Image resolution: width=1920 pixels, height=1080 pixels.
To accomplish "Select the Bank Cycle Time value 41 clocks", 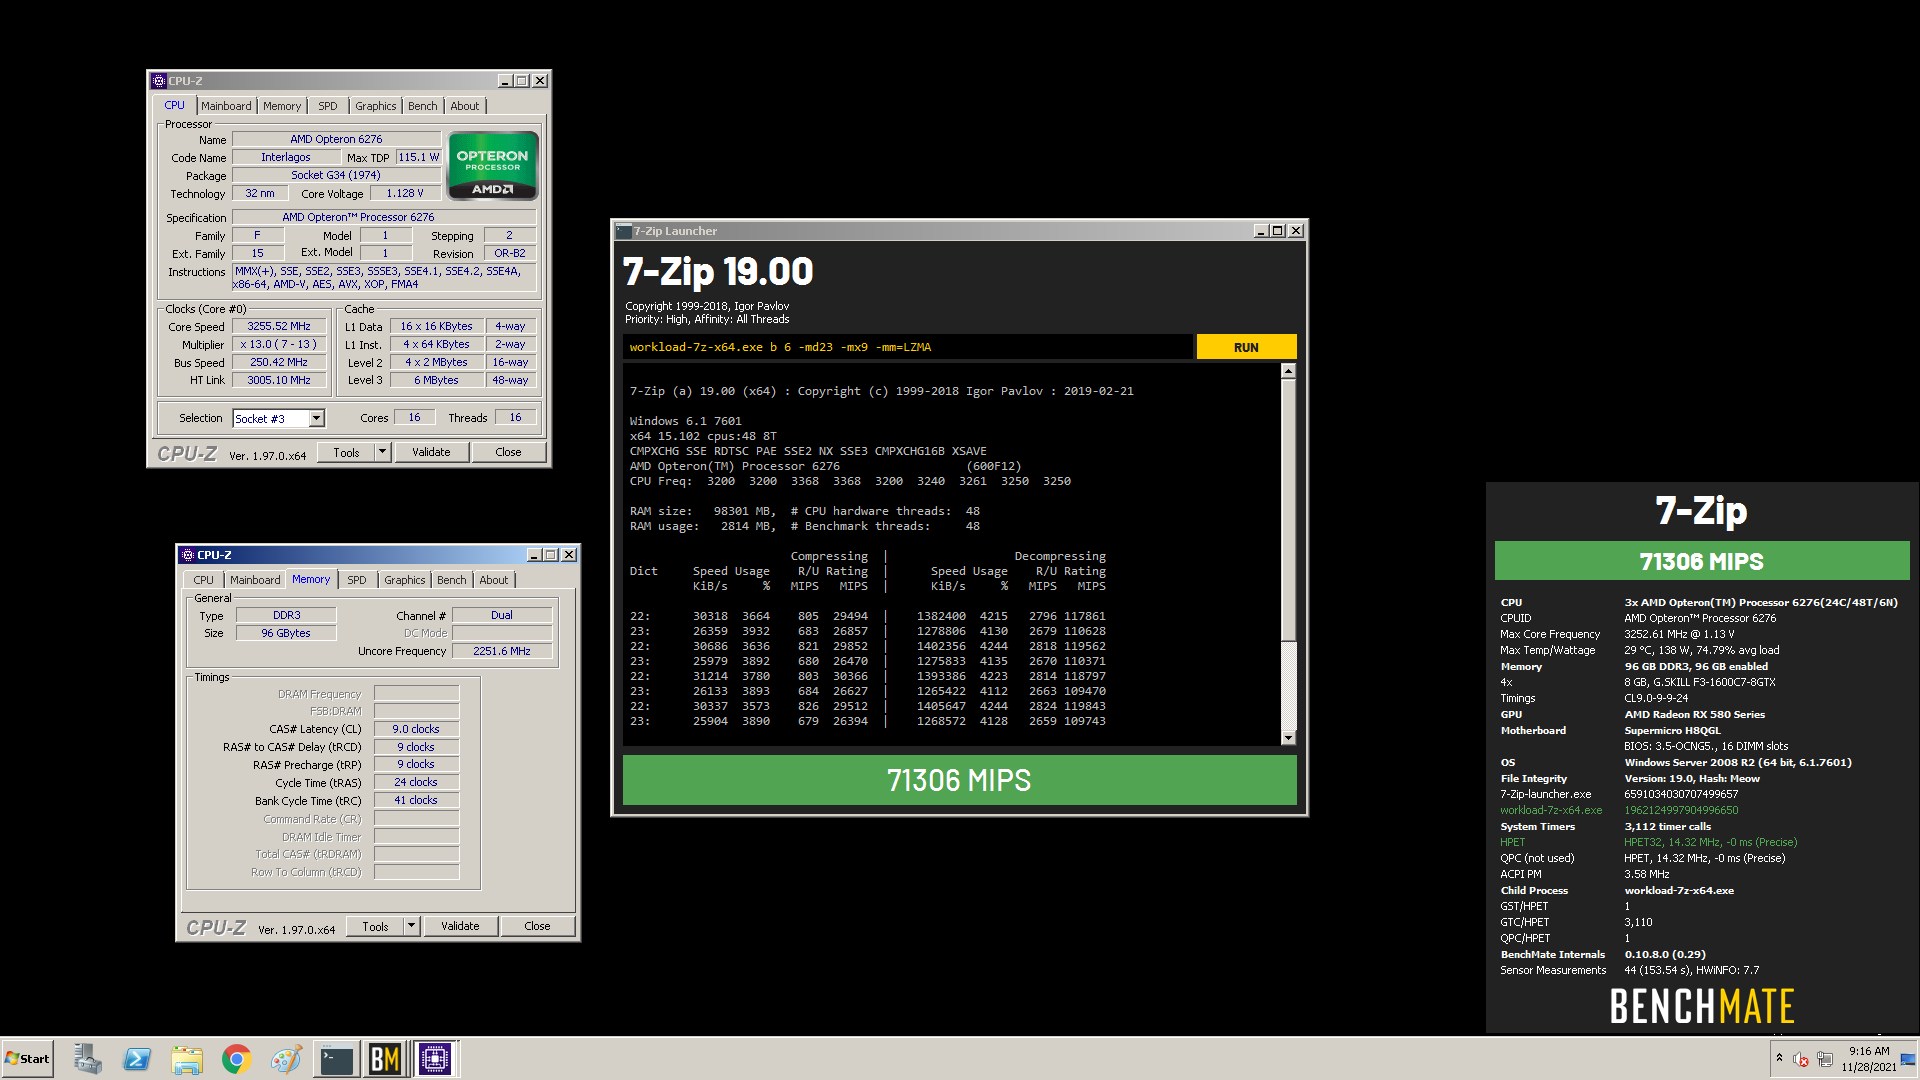I will click(416, 800).
